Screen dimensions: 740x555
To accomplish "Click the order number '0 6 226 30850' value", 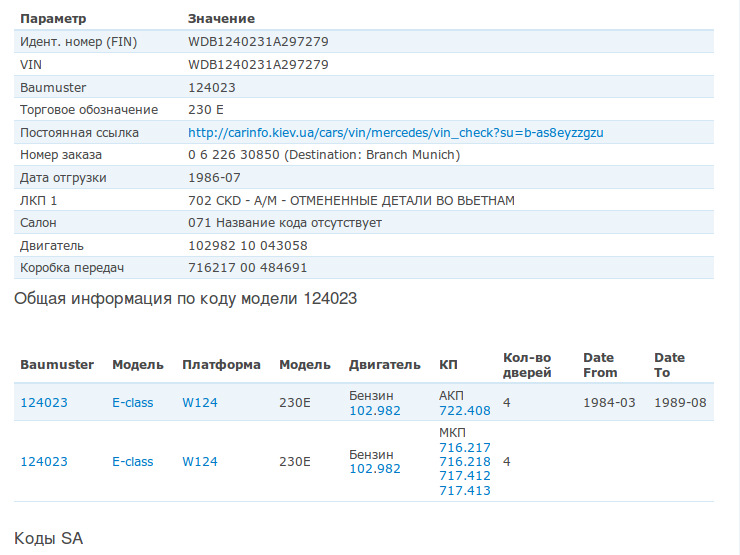I will point(234,155).
